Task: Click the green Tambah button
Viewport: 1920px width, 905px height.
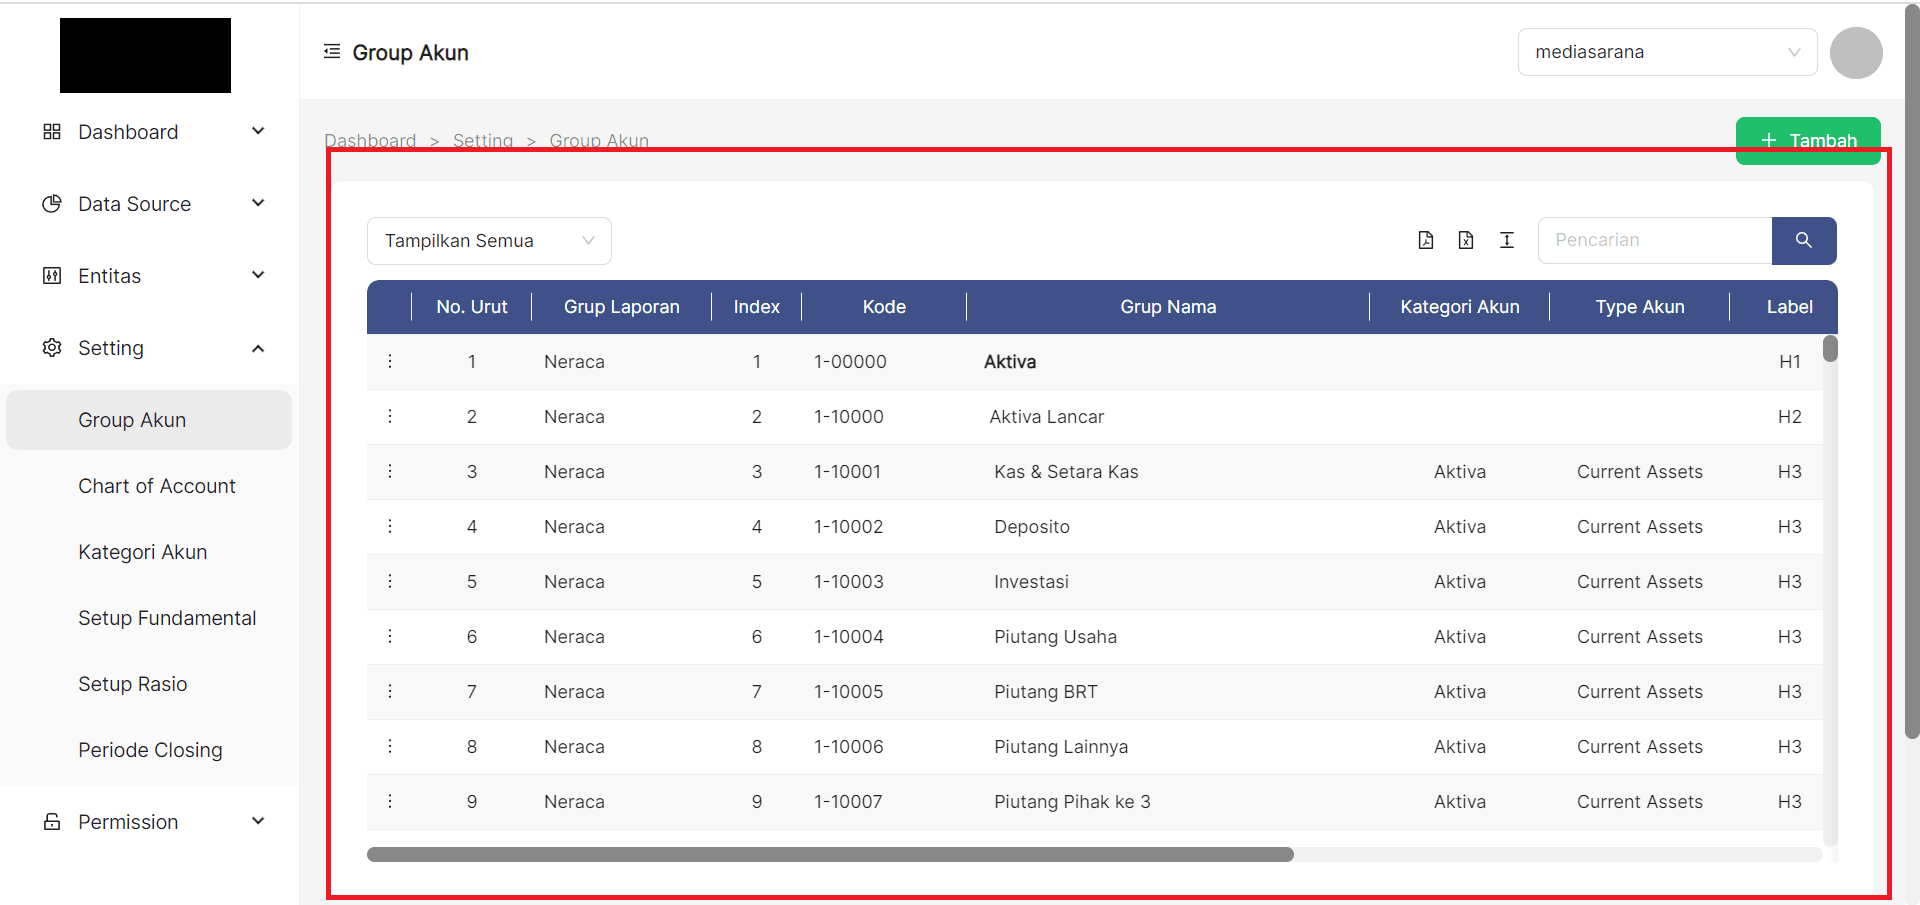Action: (1808, 140)
